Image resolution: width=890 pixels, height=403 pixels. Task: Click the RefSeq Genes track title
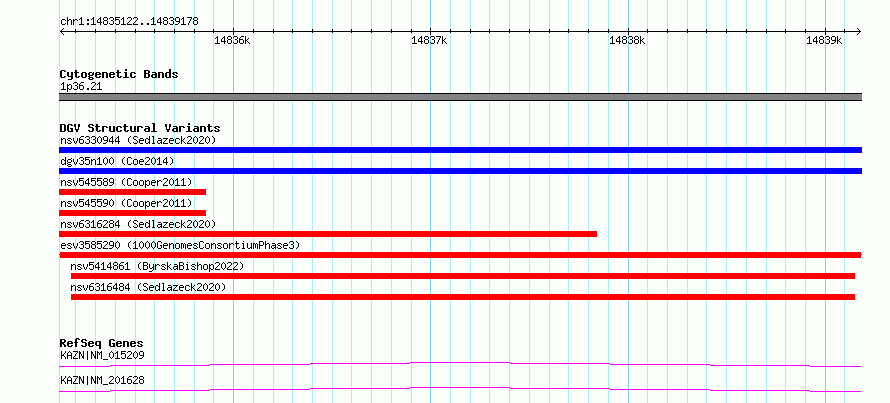(x=102, y=343)
